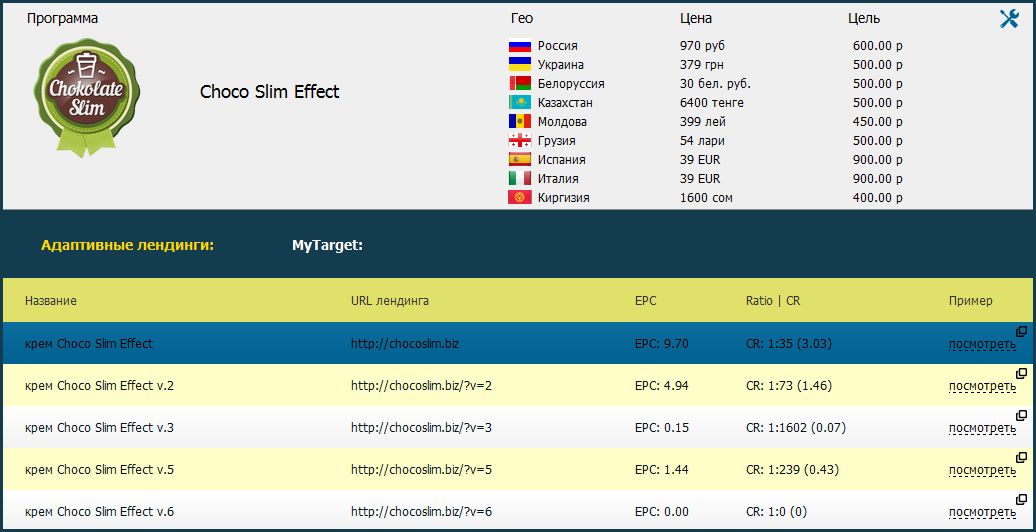Screen dimensions: 1036x532
Task: Click the 970 руб price
Action: pos(702,46)
